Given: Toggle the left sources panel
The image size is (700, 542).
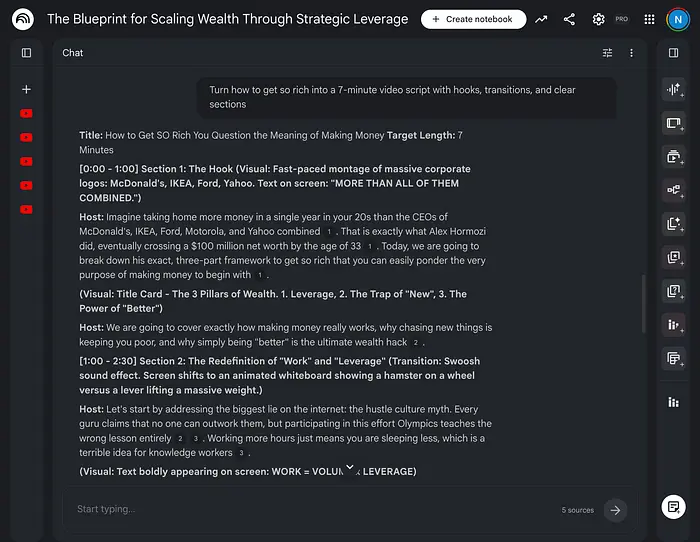Looking at the screenshot, I should coord(26,53).
